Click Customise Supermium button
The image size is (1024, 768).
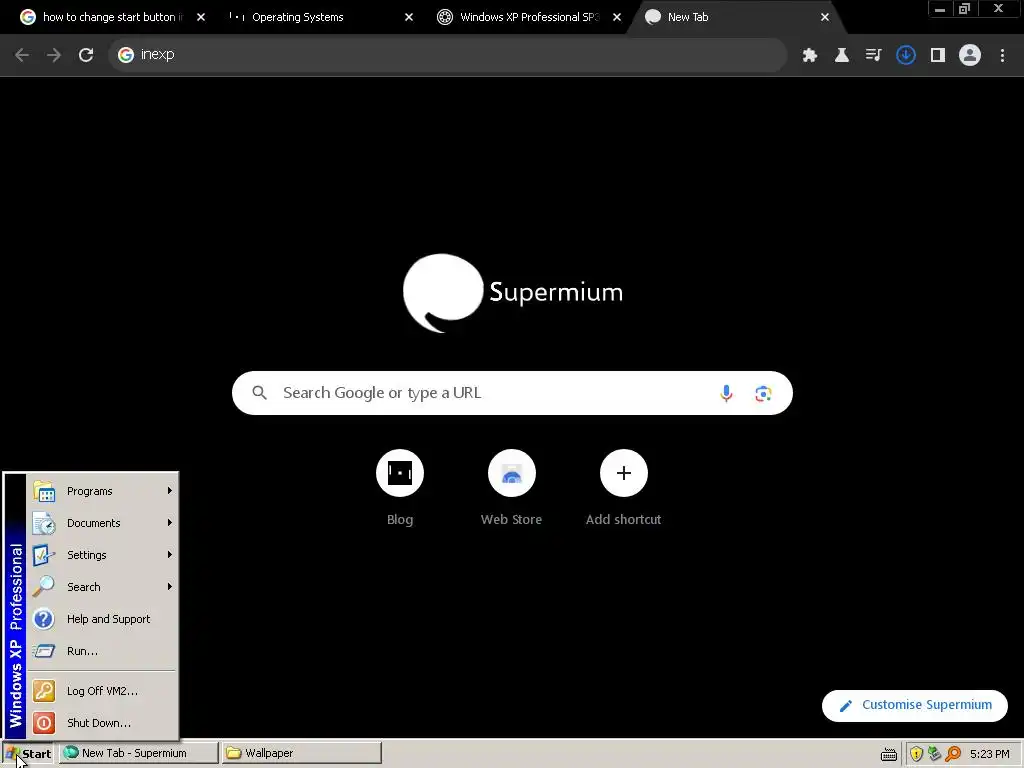pos(914,705)
